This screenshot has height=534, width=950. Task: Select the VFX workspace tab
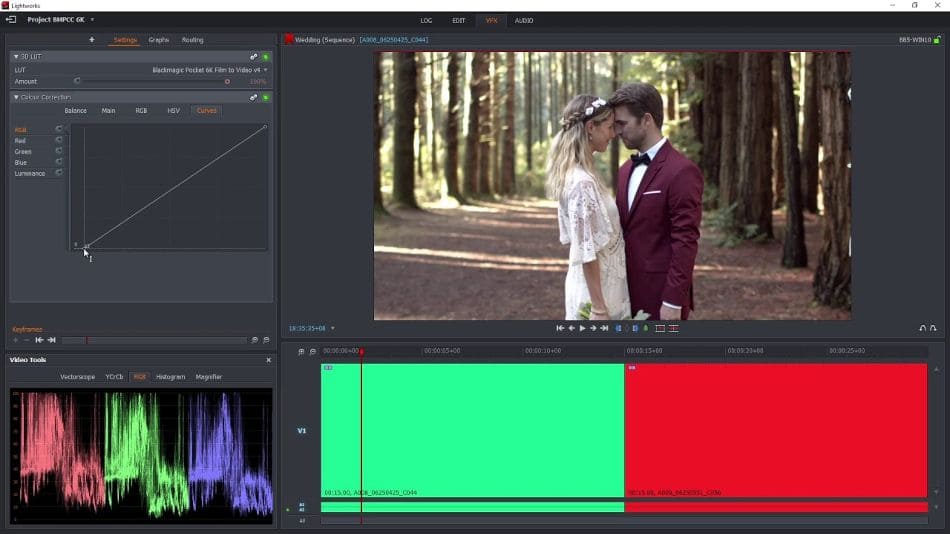491,21
